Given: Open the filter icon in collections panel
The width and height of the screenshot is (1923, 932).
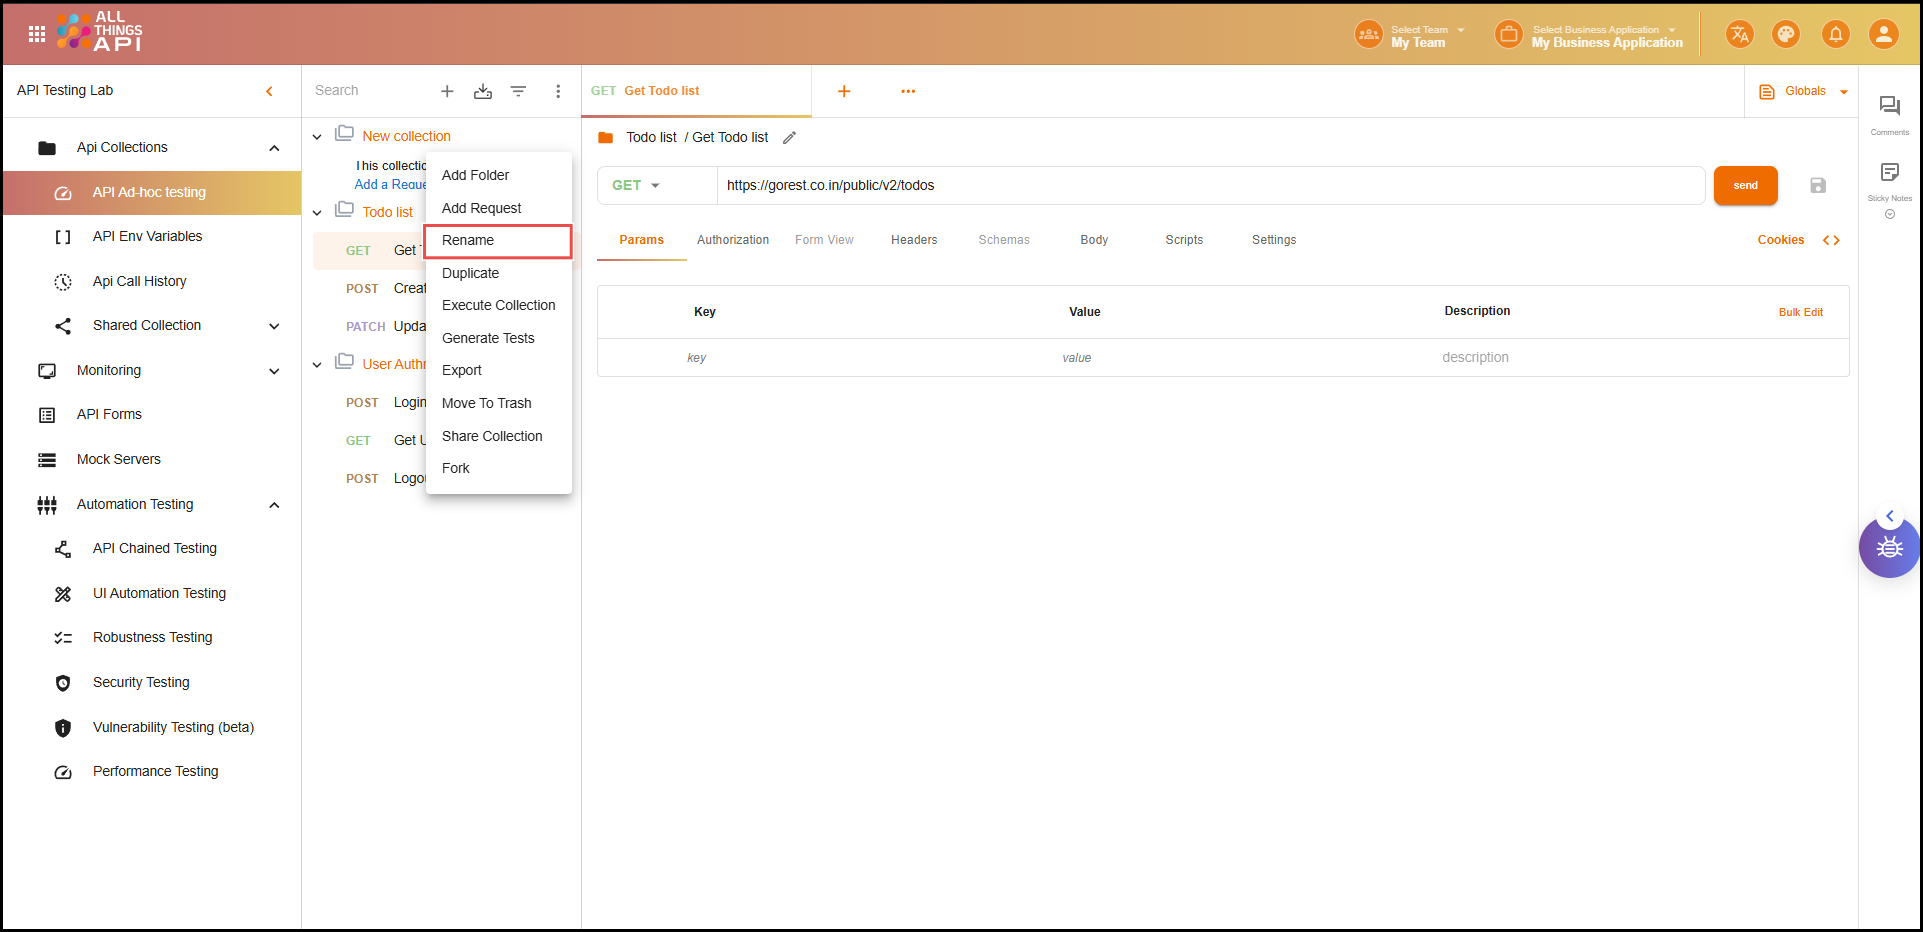Looking at the screenshot, I should (518, 91).
